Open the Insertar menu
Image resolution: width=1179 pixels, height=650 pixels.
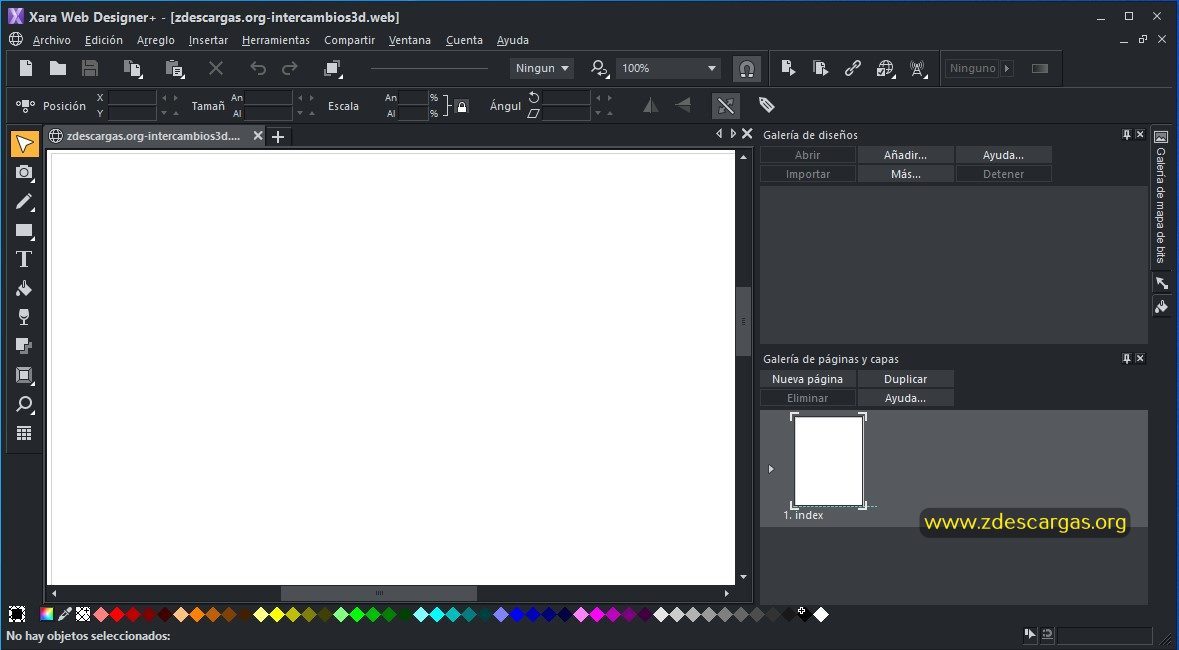pyautogui.click(x=208, y=40)
